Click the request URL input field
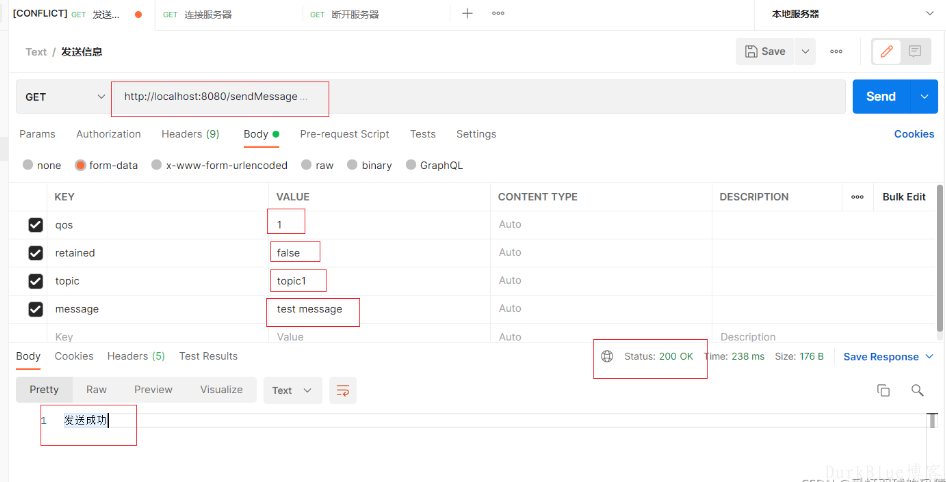 coord(478,97)
